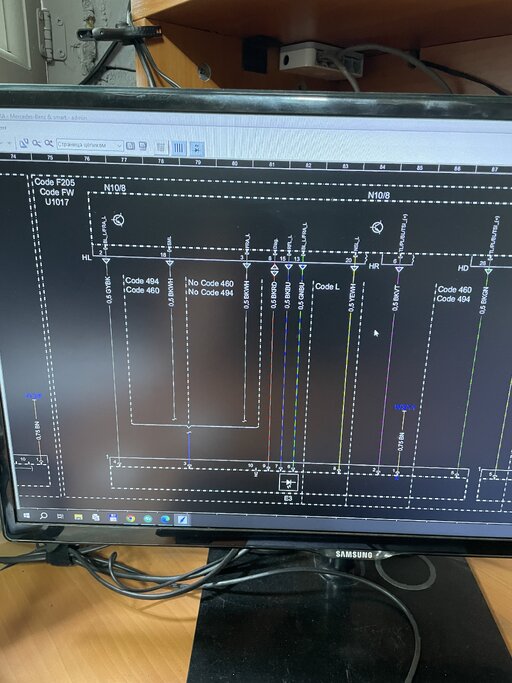Click column 80 in the ruler
512x683 pixels.
(x=235, y=163)
